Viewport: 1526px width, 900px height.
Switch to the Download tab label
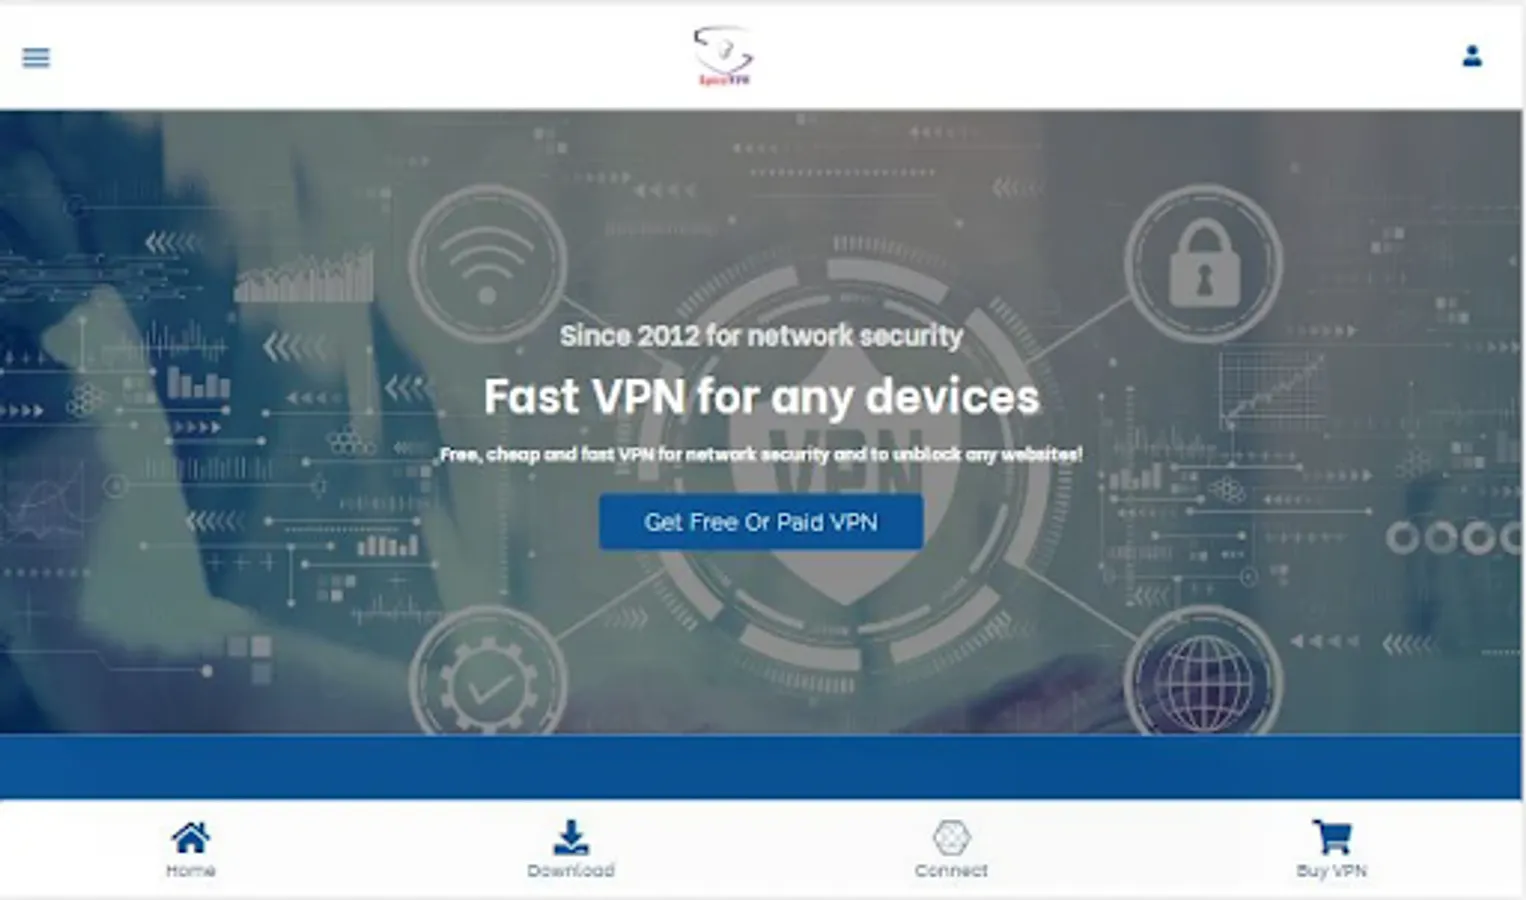pyautogui.click(x=571, y=871)
